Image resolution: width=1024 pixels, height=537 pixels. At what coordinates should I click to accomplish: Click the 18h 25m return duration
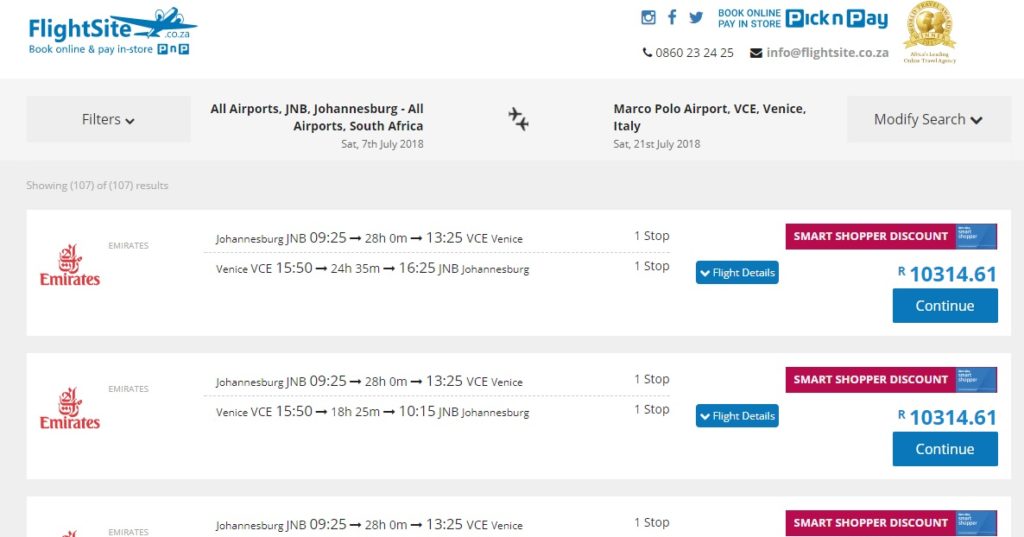tap(355, 412)
